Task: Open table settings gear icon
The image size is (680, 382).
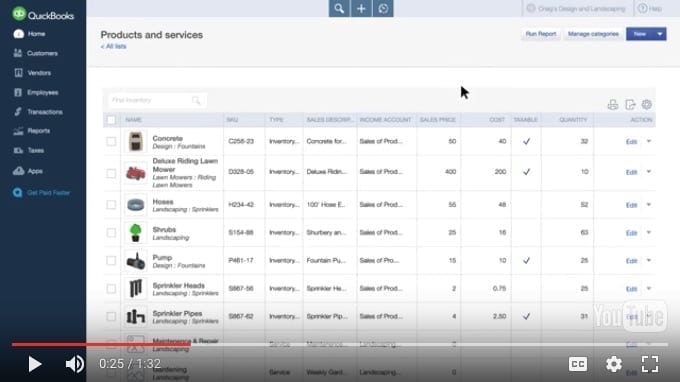Action: point(647,104)
